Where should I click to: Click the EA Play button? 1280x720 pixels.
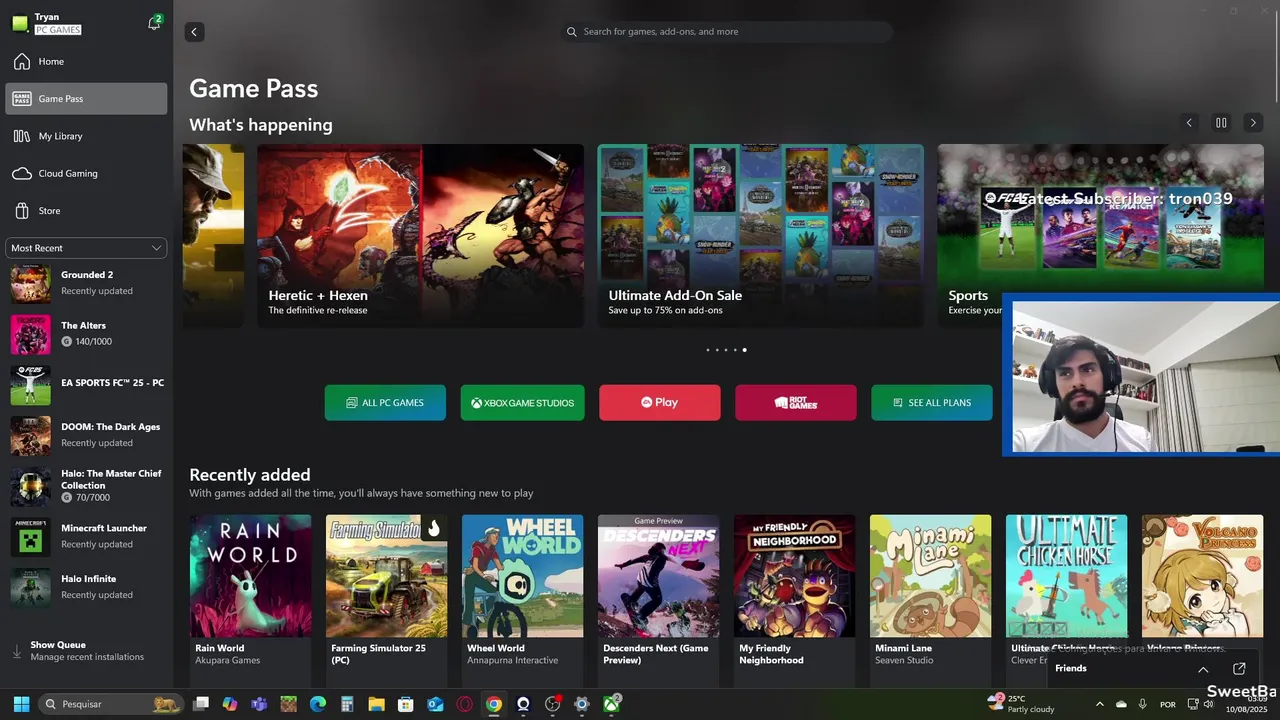(659, 403)
